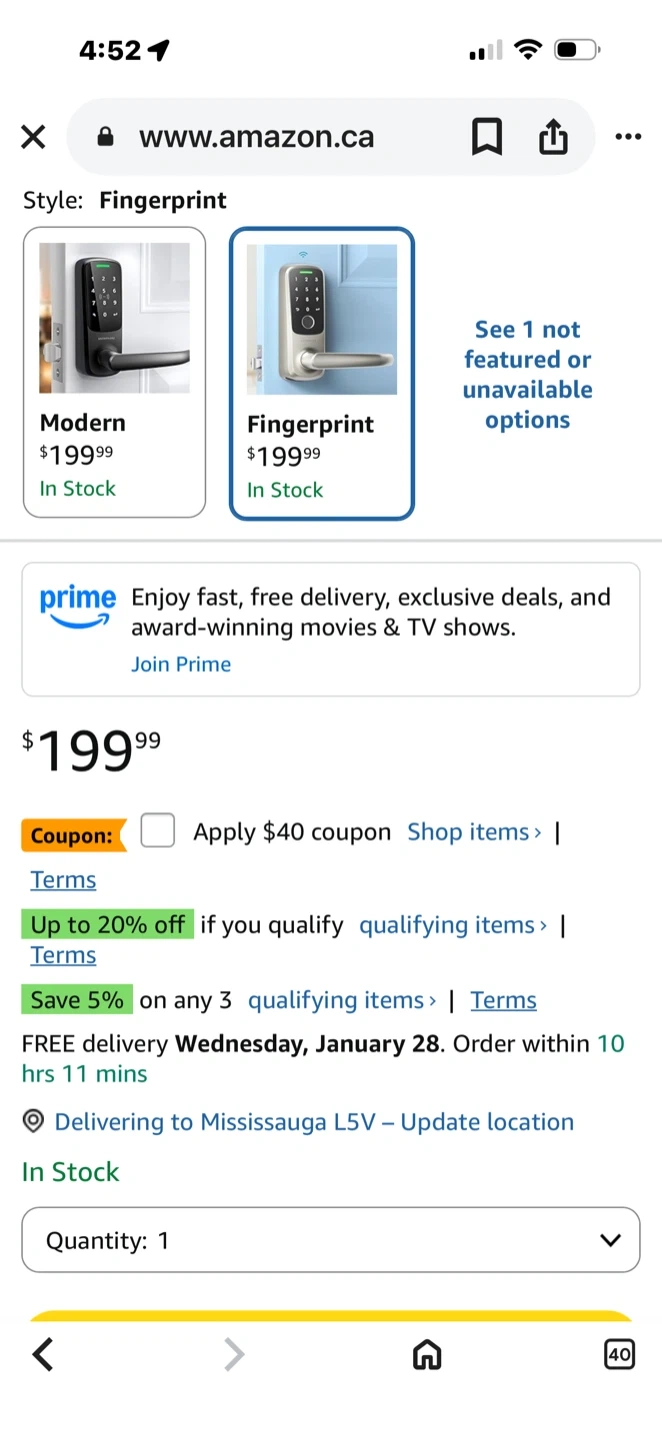The height and width of the screenshot is (1440, 662).
Task: Click Update location delivery link
Action: (x=487, y=1122)
